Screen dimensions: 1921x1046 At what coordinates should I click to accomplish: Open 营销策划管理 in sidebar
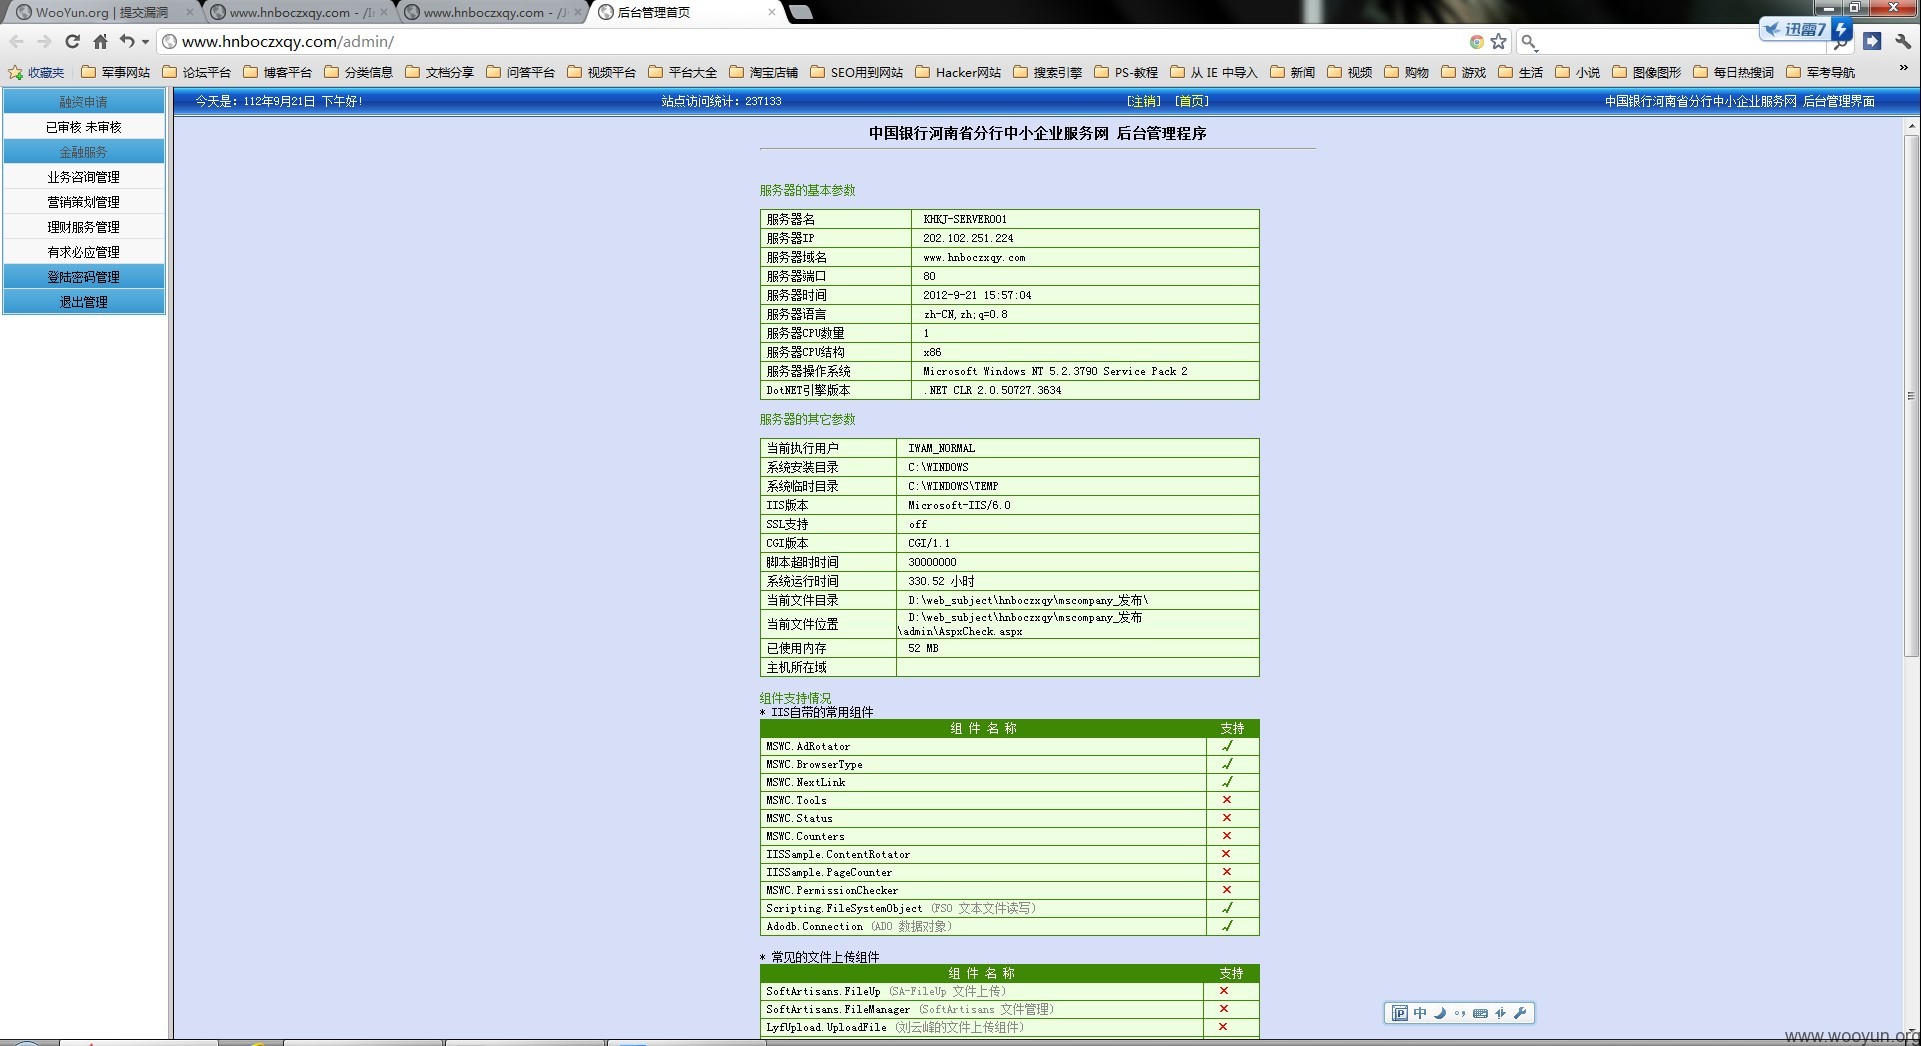tap(84, 202)
